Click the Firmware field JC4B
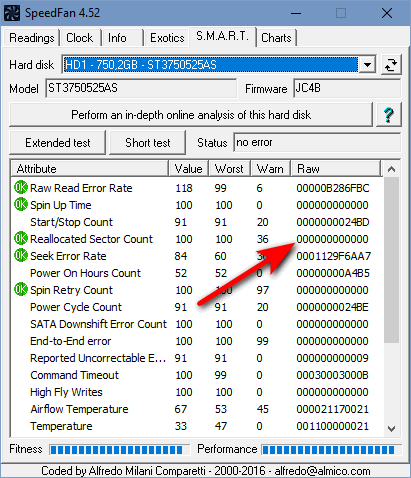This screenshot has width=411, height=478. [x=347, y=88]
